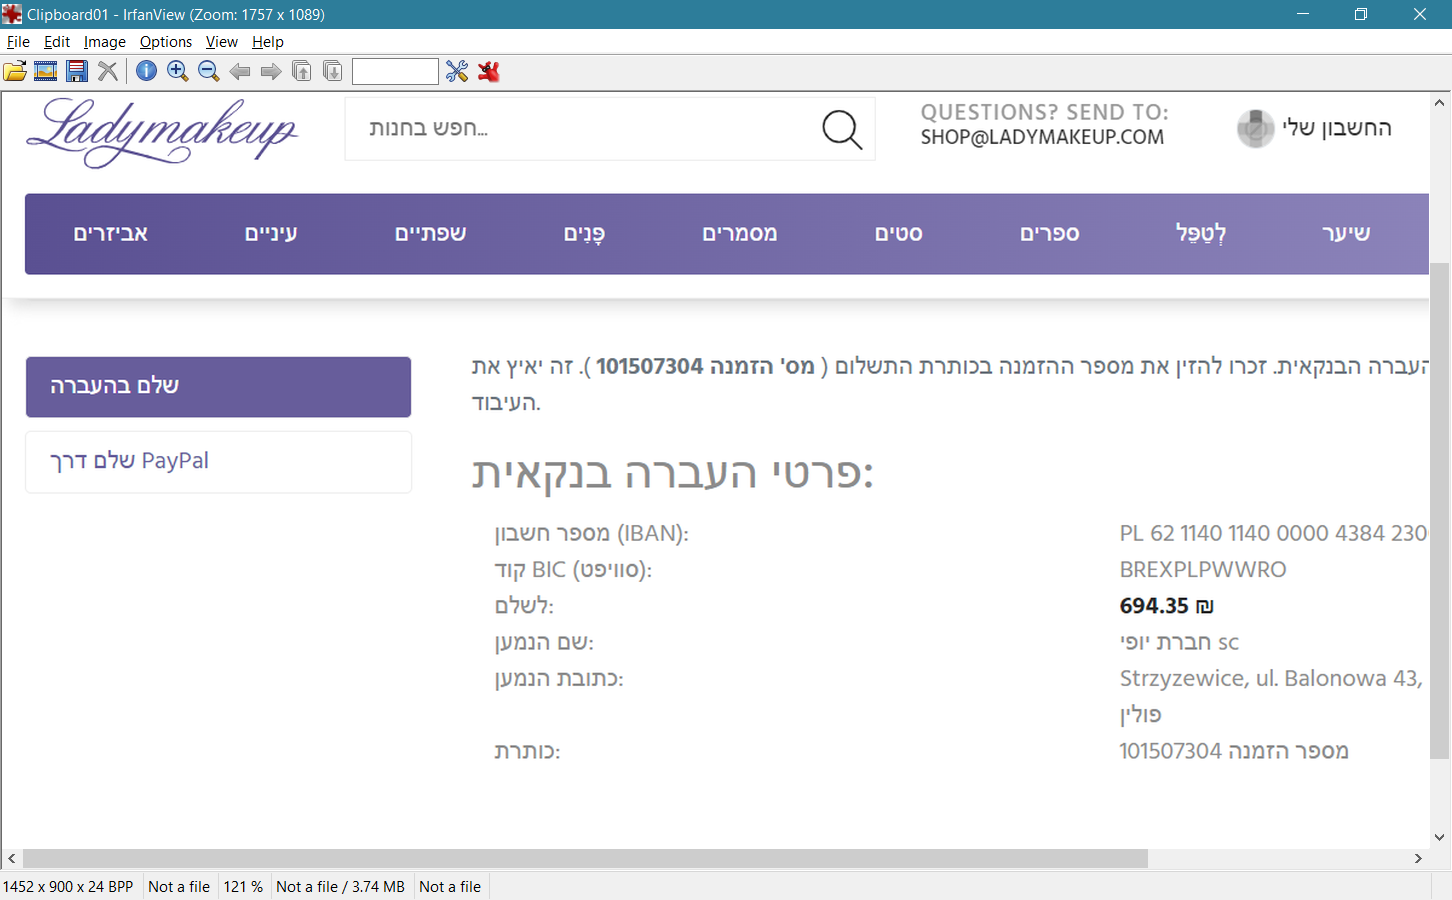Select the עיניים navigation item

(x=271, y=234)
